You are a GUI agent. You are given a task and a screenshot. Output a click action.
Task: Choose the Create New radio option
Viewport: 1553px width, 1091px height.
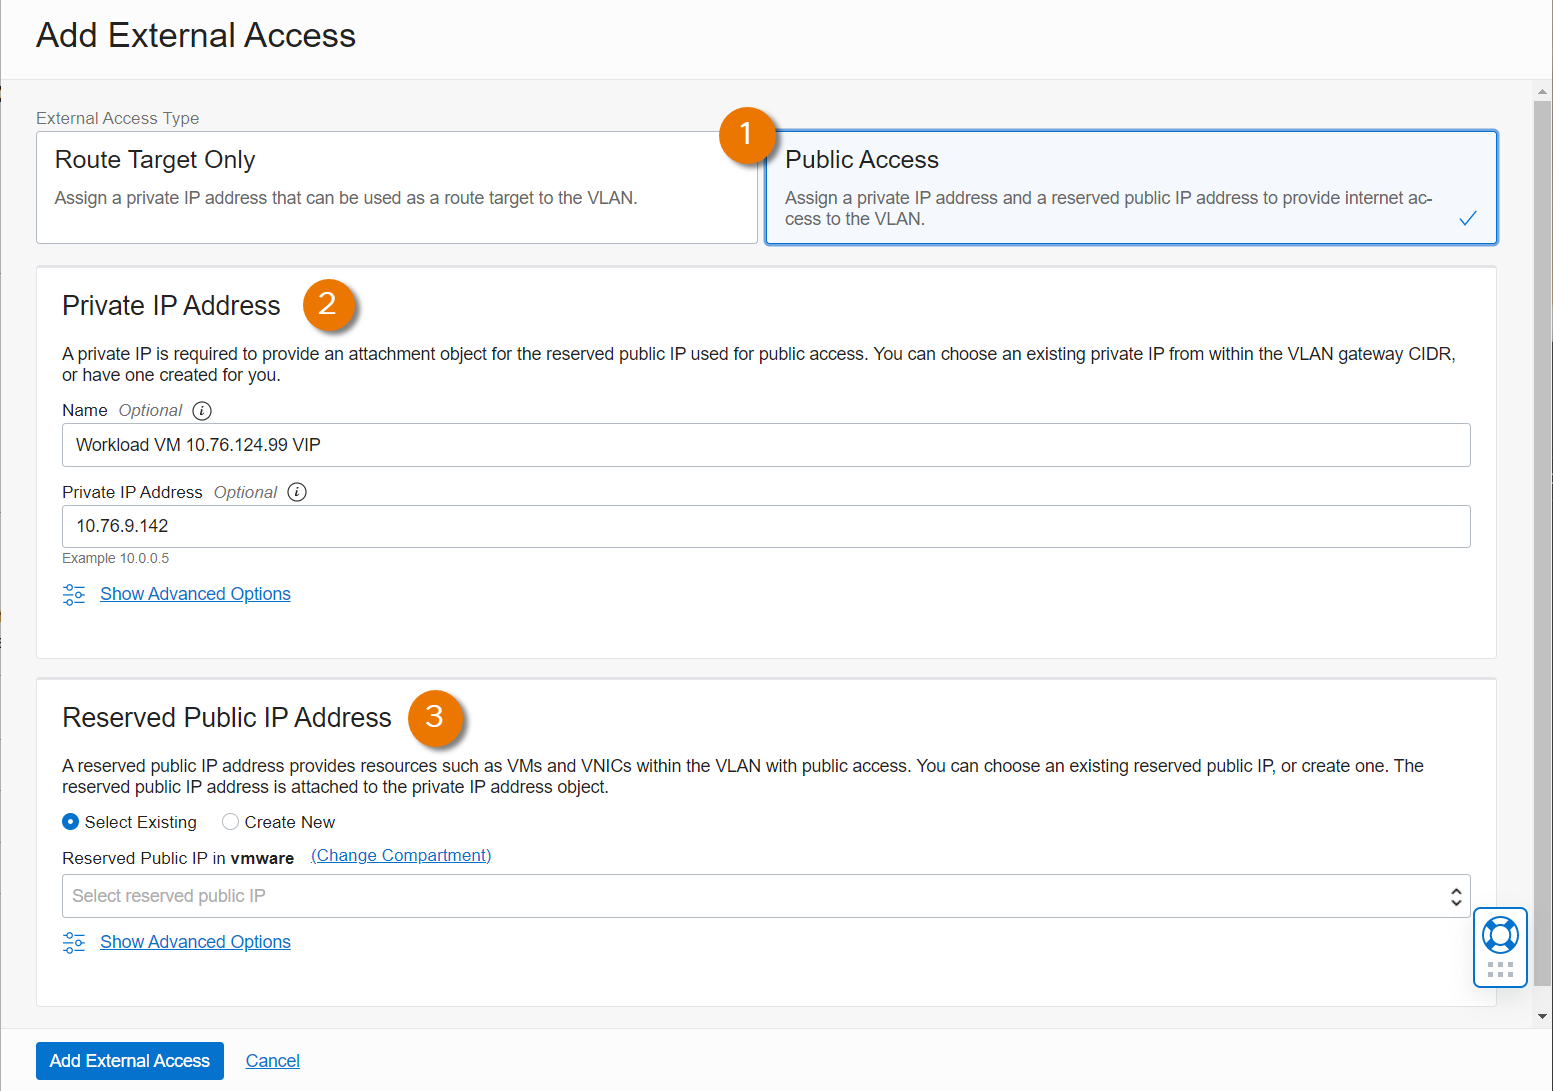coord(231,822)
